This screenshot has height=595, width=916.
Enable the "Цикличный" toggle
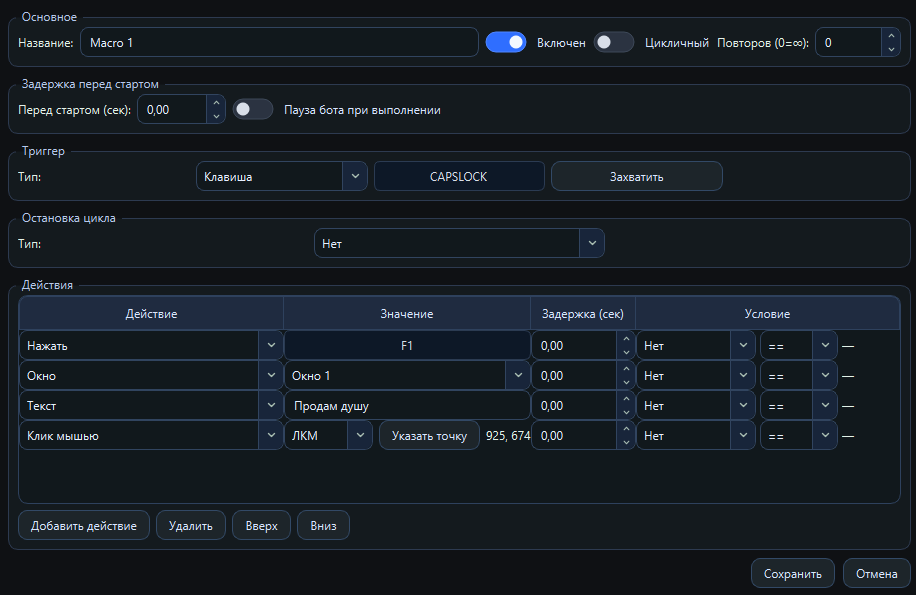[614, 42]
